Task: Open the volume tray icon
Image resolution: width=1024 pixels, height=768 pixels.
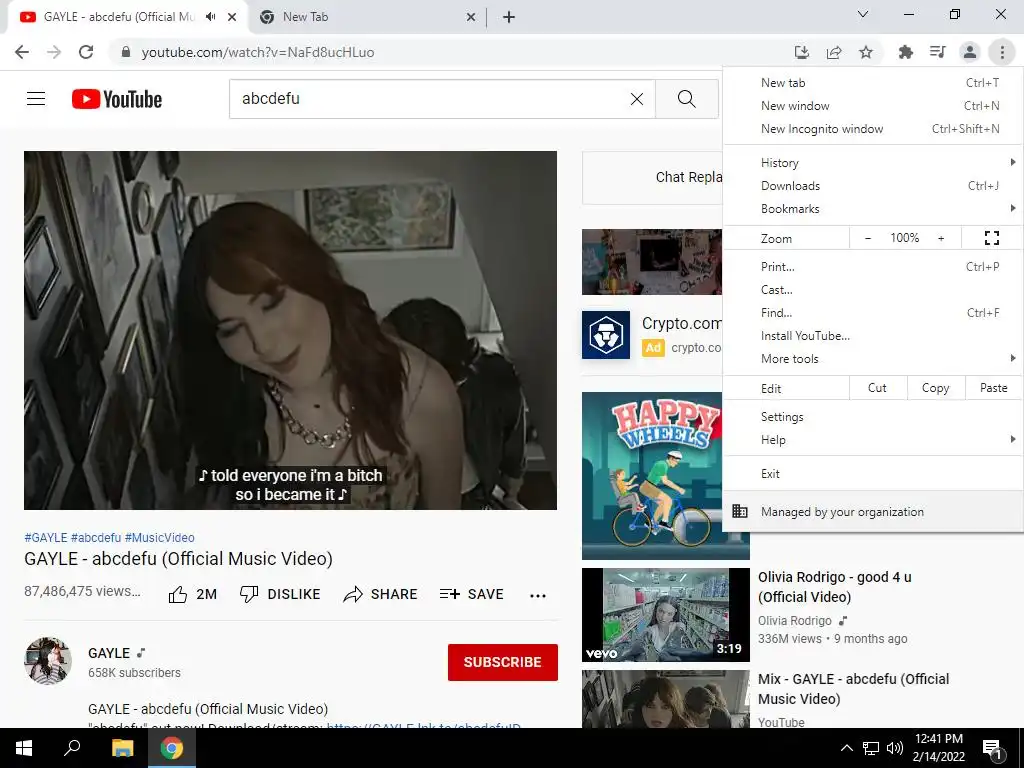Action: [895, 748]
